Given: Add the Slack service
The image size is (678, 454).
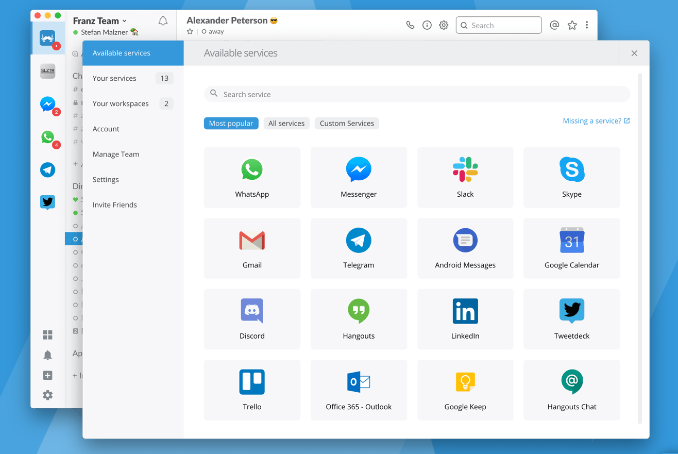Looking at the screenshot, I should point(465,177).
